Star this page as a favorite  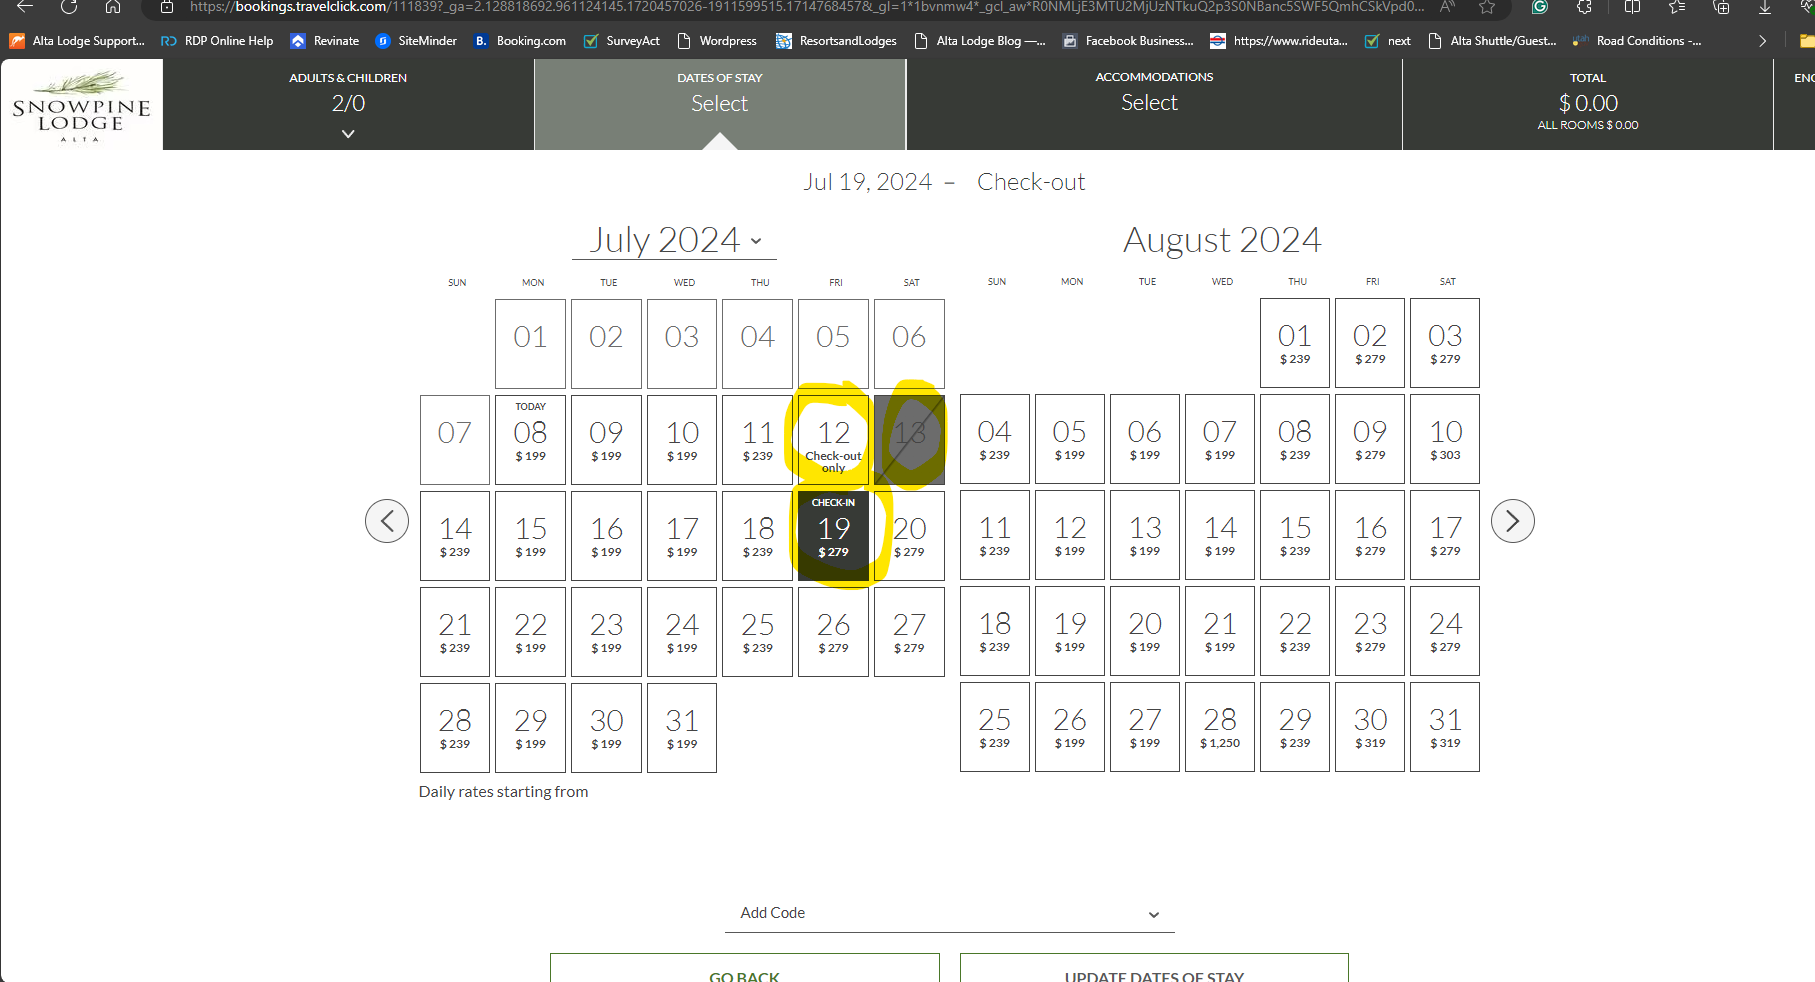click(1487, 7)
